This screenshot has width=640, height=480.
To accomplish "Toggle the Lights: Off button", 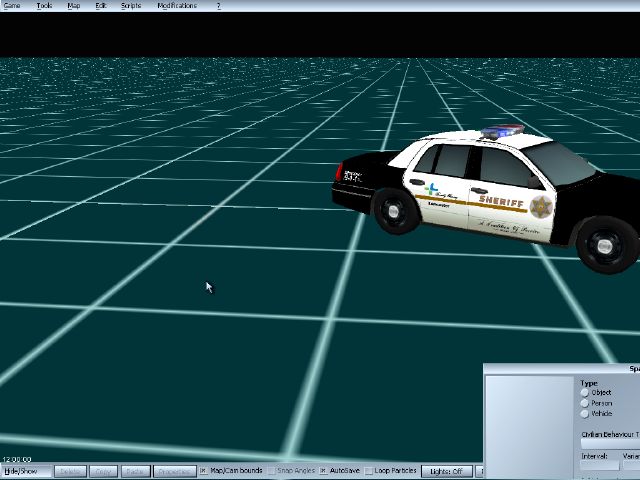I will (x=447, y=471).
